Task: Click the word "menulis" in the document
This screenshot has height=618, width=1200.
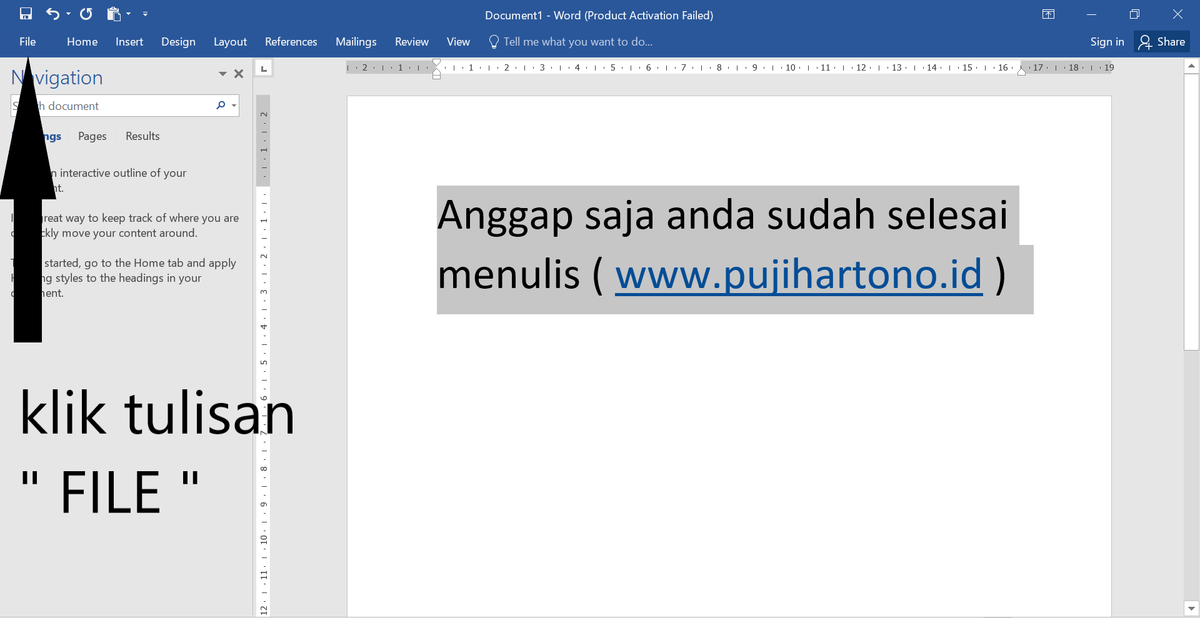Action: [508, 274]
